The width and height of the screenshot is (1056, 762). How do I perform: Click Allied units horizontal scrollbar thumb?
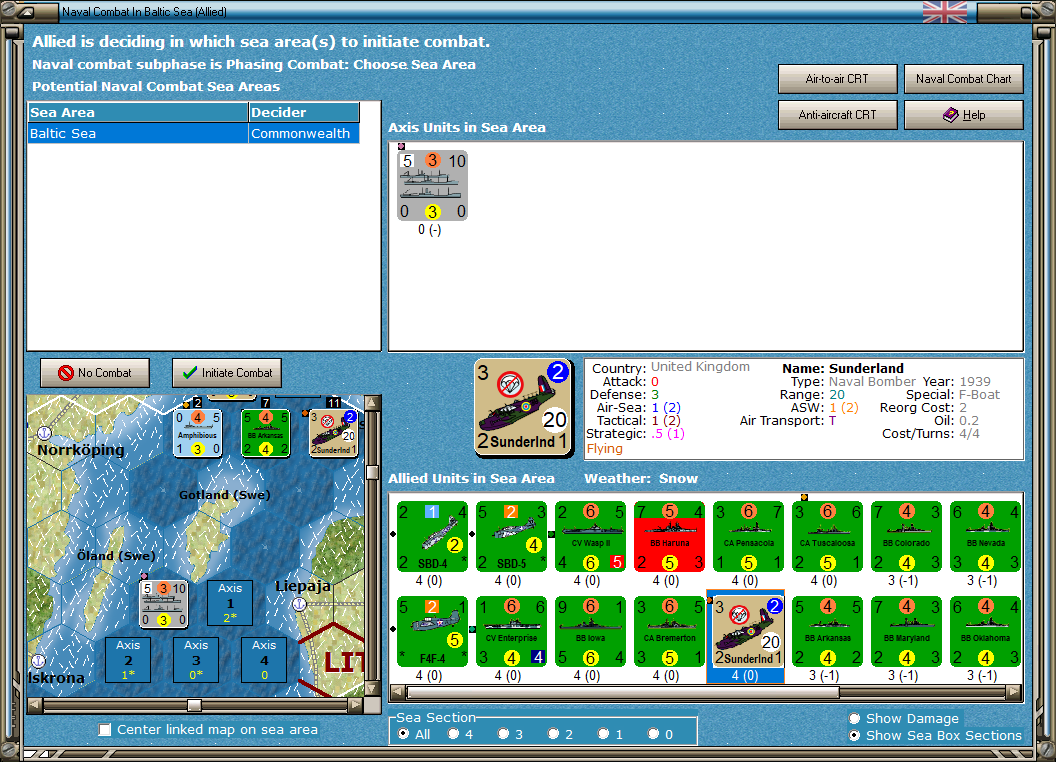pos(623,692)
